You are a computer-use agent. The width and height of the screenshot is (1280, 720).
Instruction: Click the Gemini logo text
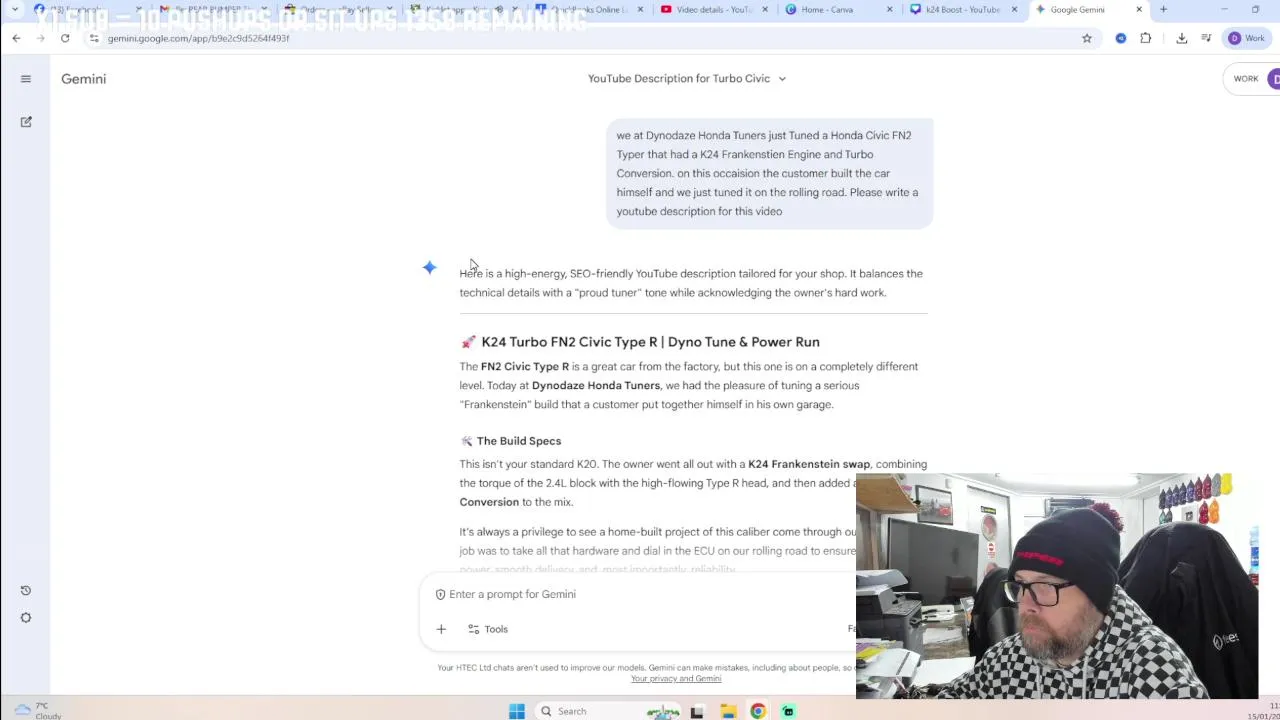[83, 79]
